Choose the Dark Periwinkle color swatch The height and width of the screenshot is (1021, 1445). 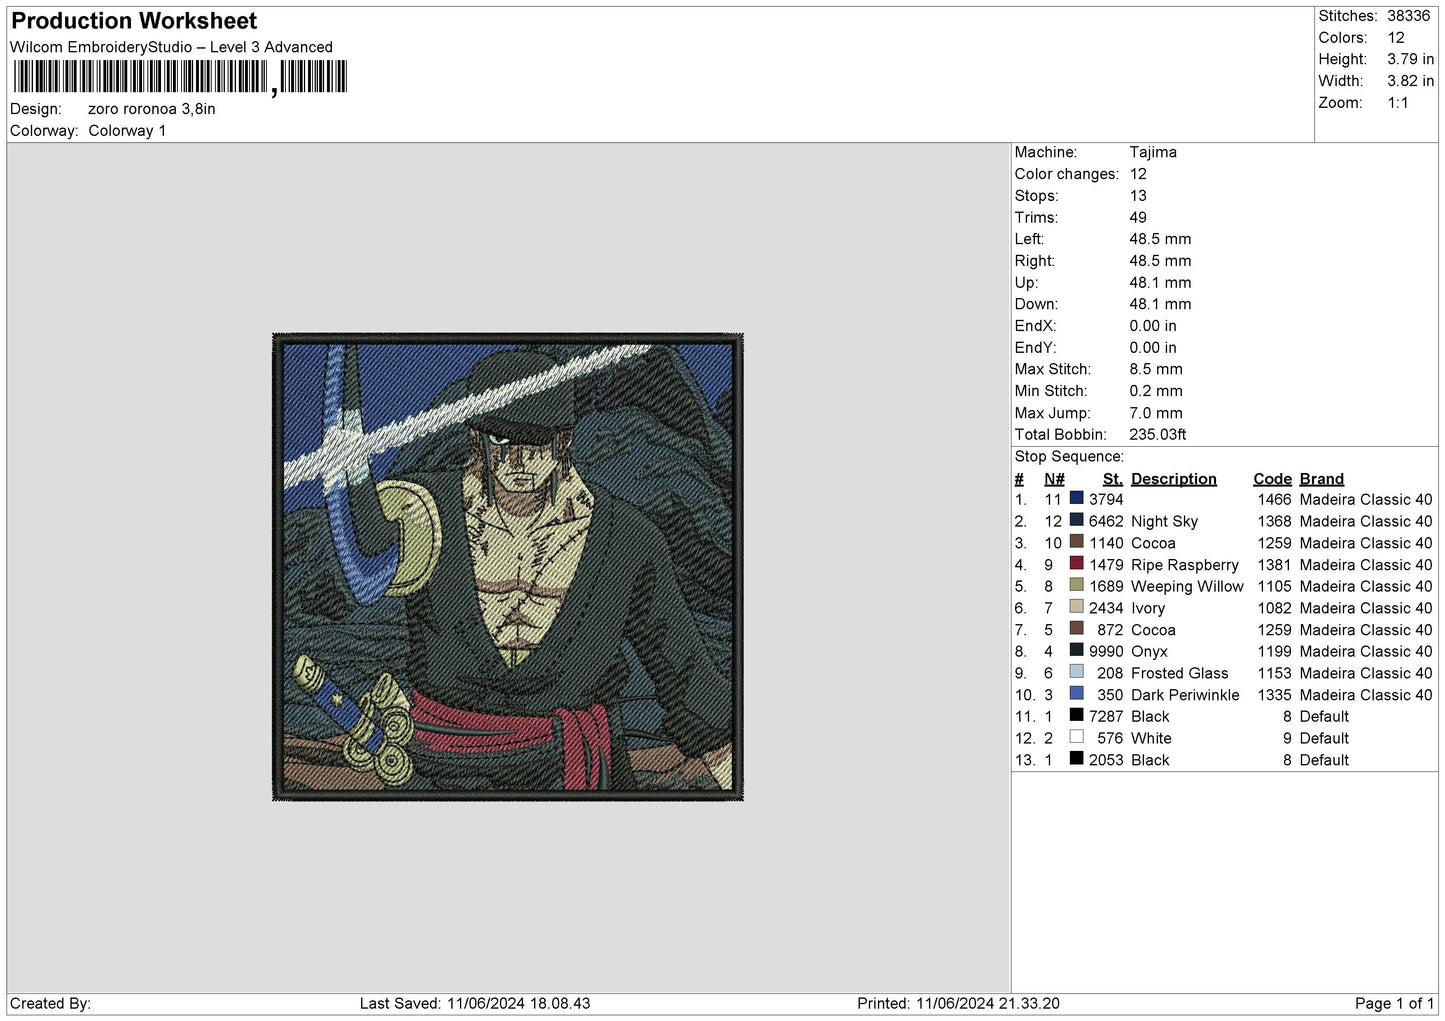pos(1076,694)
